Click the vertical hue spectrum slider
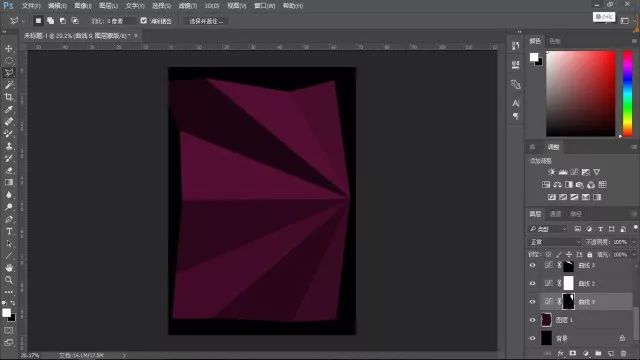This screenshot has height=360, width=640. pos(627,93)
